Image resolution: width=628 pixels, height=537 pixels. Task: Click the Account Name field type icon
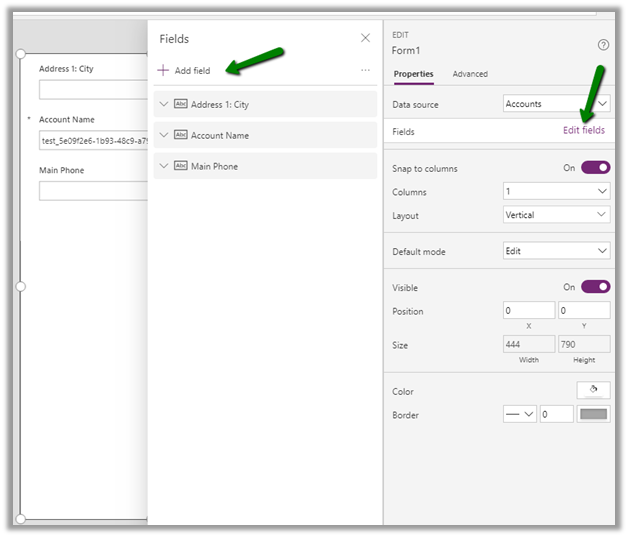coord(181,135)
